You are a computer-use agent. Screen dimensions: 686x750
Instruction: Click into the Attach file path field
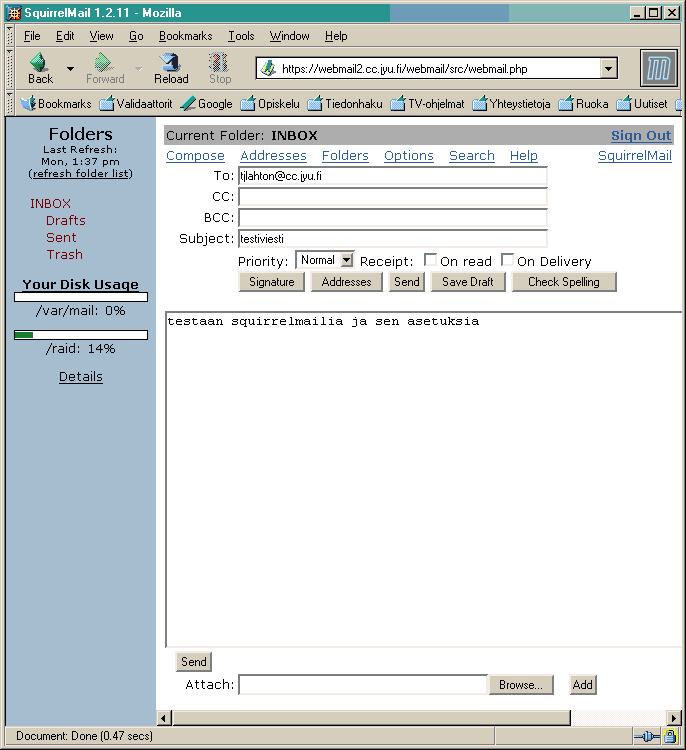coord(364,685)
